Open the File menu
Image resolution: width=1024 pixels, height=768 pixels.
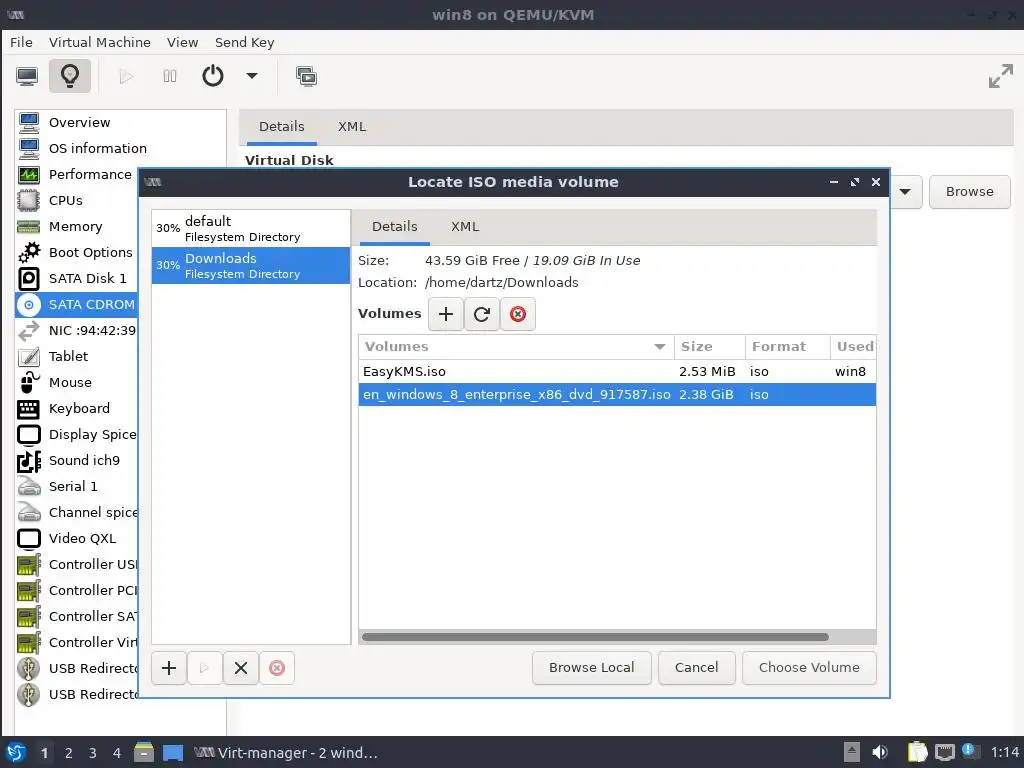pos(21,42)
